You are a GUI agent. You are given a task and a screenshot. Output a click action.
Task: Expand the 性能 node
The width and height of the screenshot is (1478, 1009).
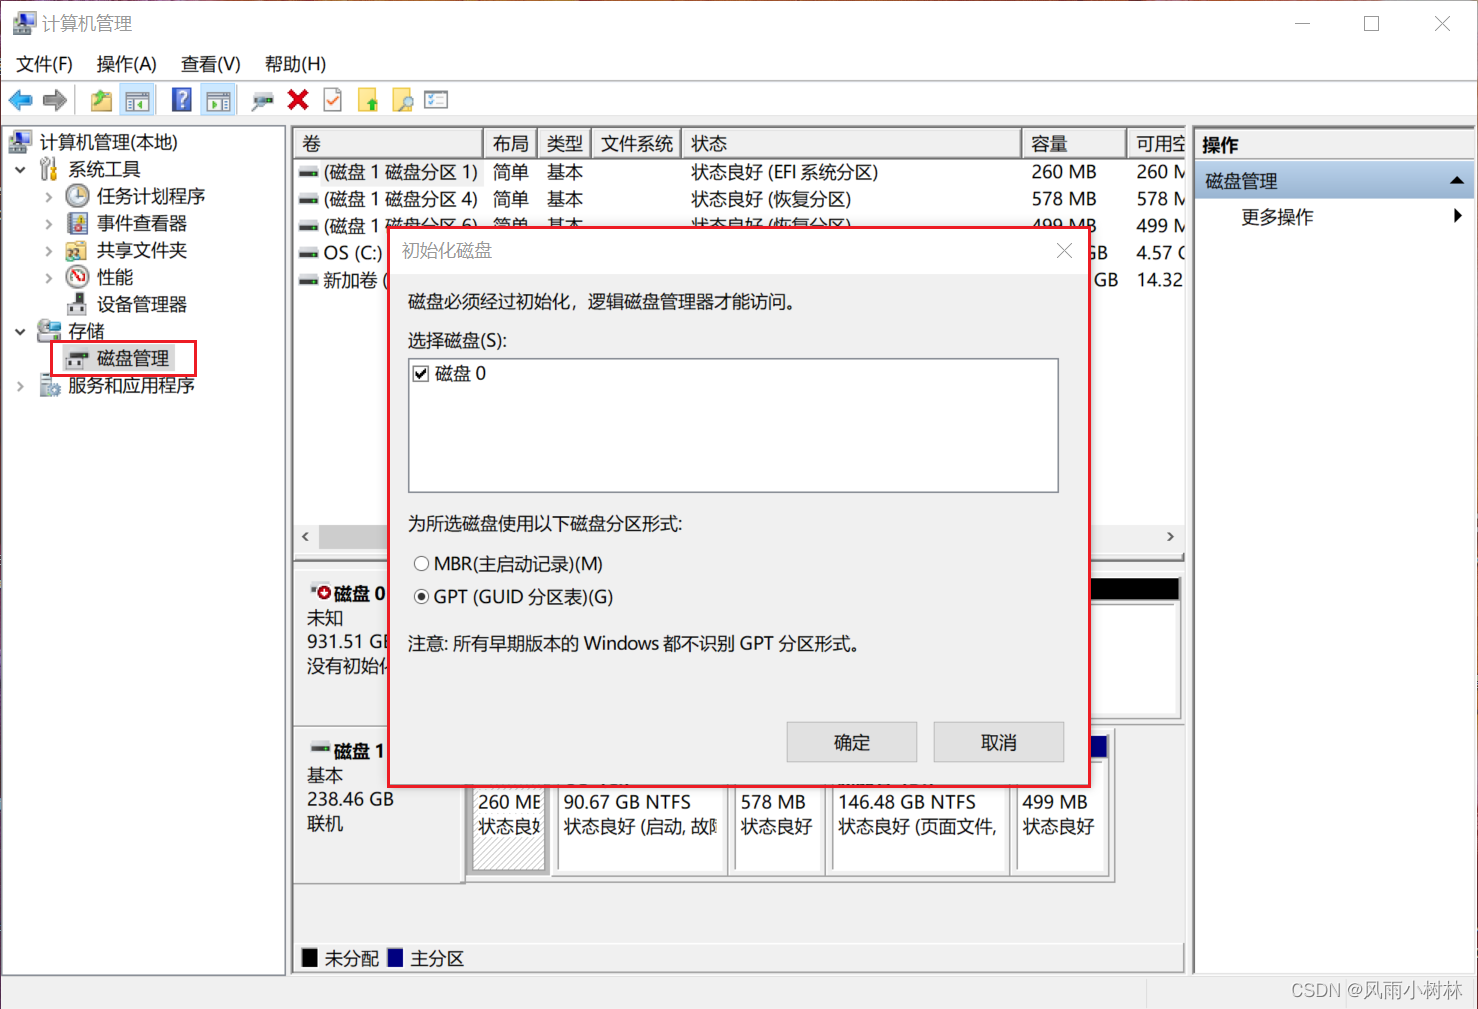click(49, 278)
